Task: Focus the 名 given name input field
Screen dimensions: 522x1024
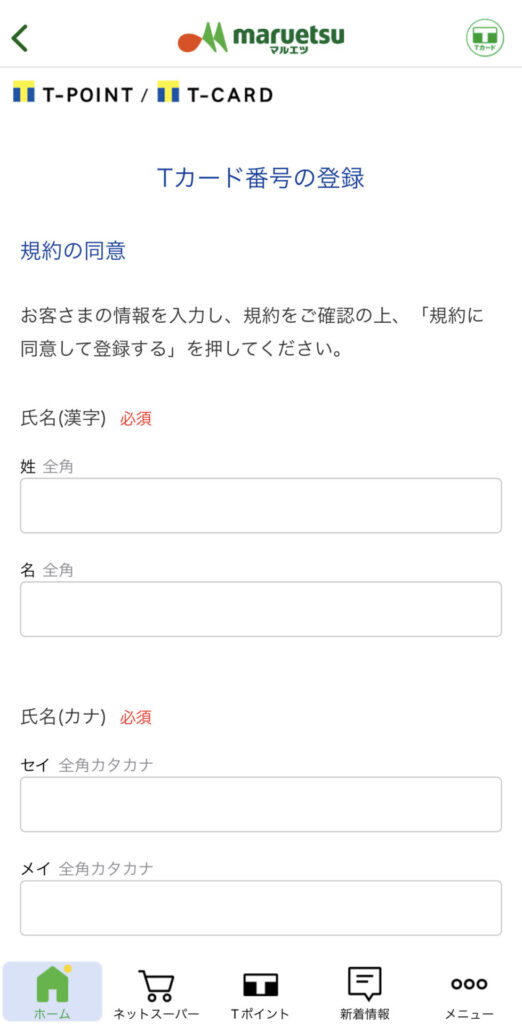Action: pos(261,609)
